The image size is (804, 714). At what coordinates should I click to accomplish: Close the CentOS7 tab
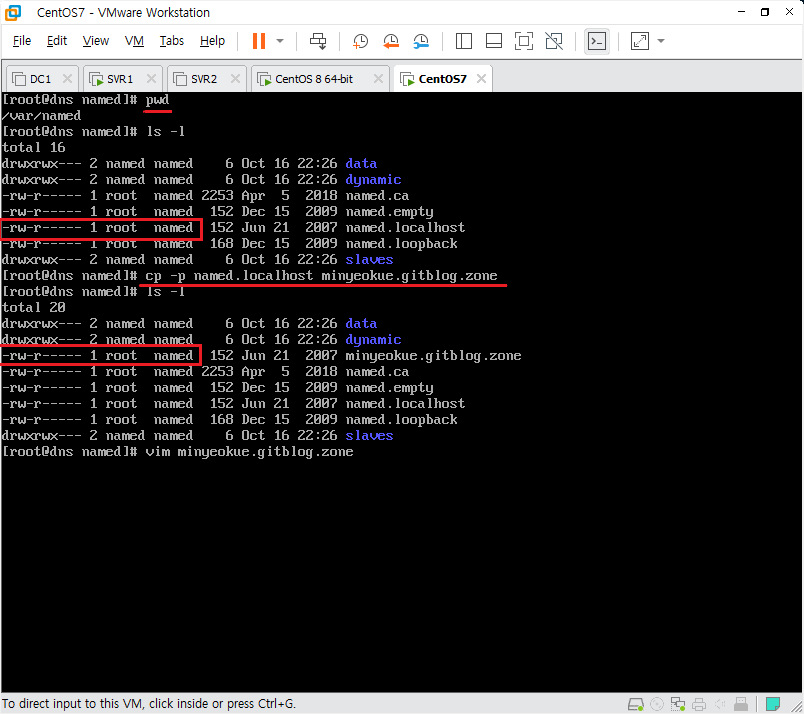[x=481, y=78]
